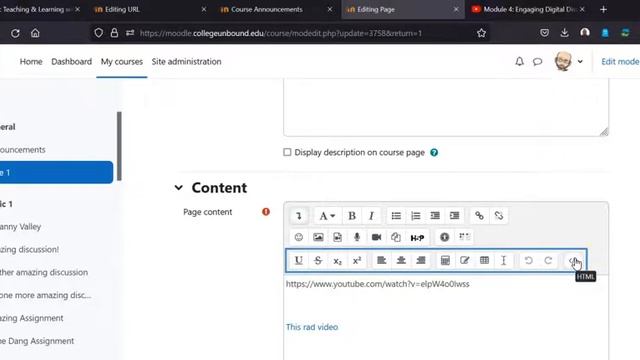Image resolution: width=640 pixels, height=360 pixels.
Task: Open the emoji picker
Action: tap(299, 237)
